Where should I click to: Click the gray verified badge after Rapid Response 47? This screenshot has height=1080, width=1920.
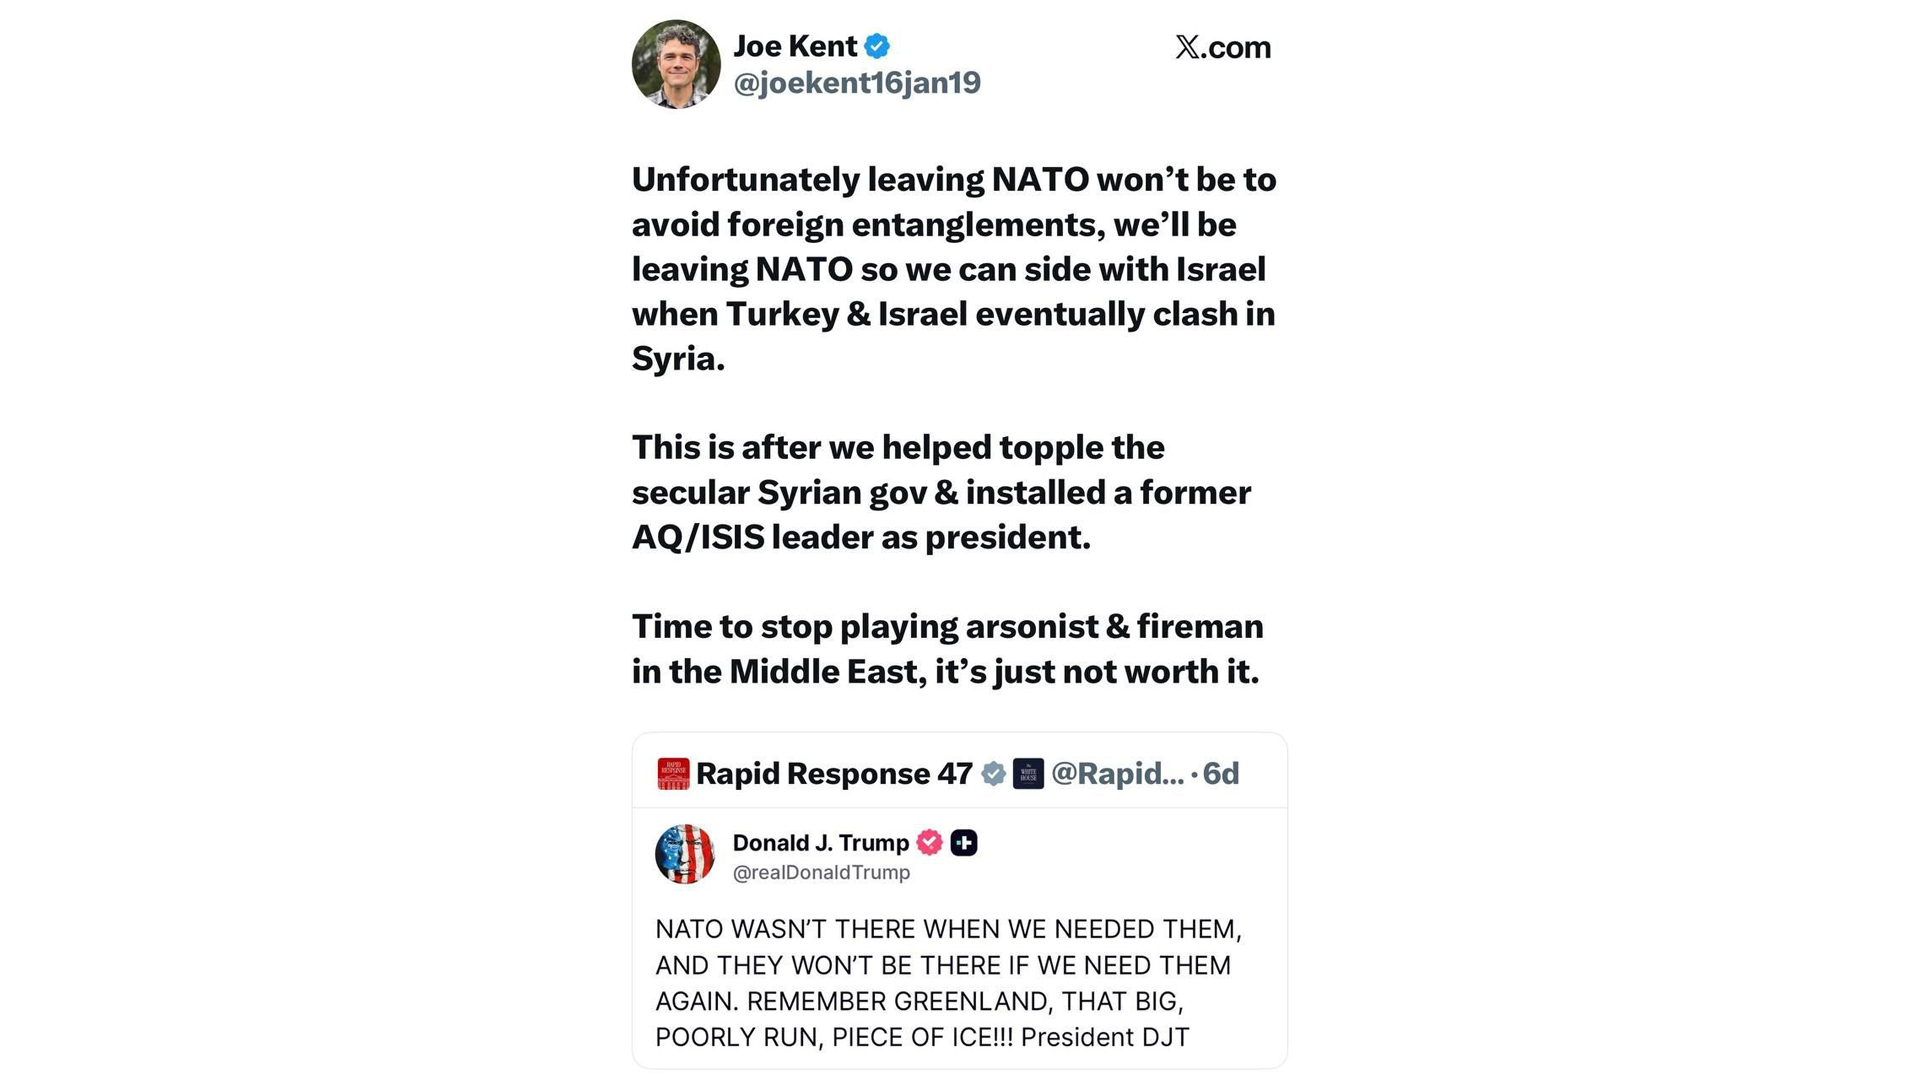pos(993,774)
